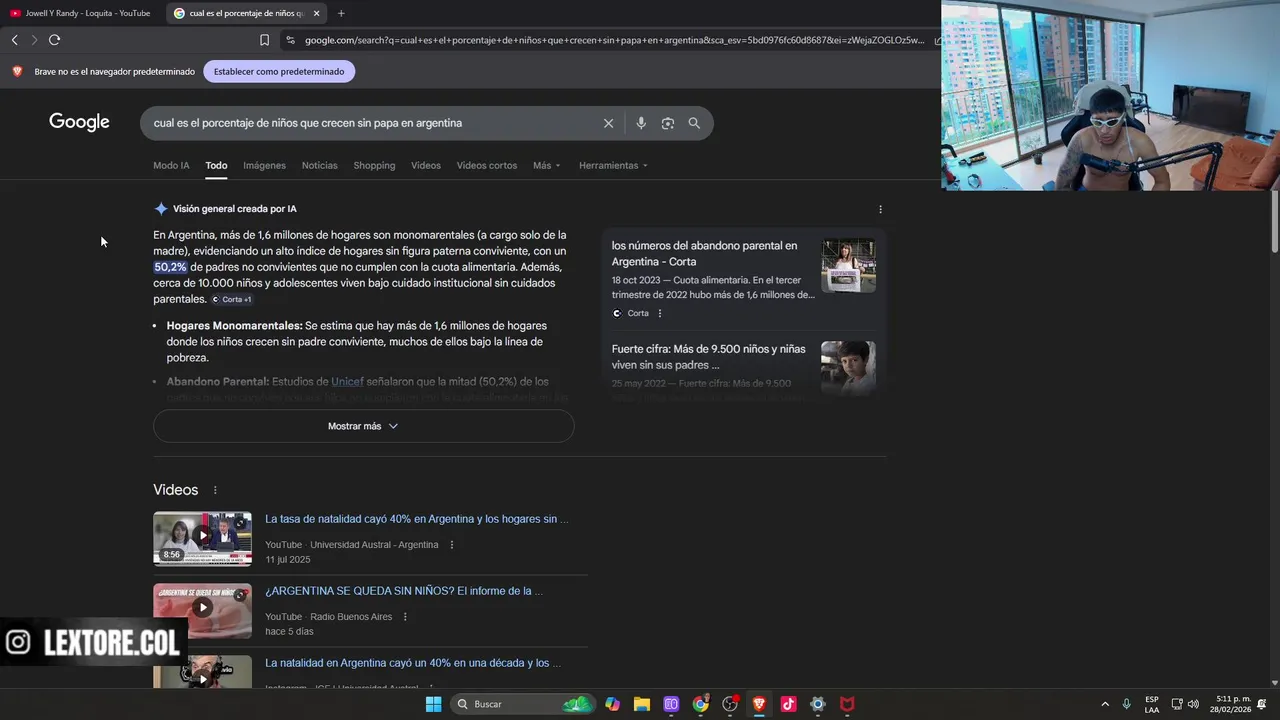Open the gear settings app in taskbar

817,704
